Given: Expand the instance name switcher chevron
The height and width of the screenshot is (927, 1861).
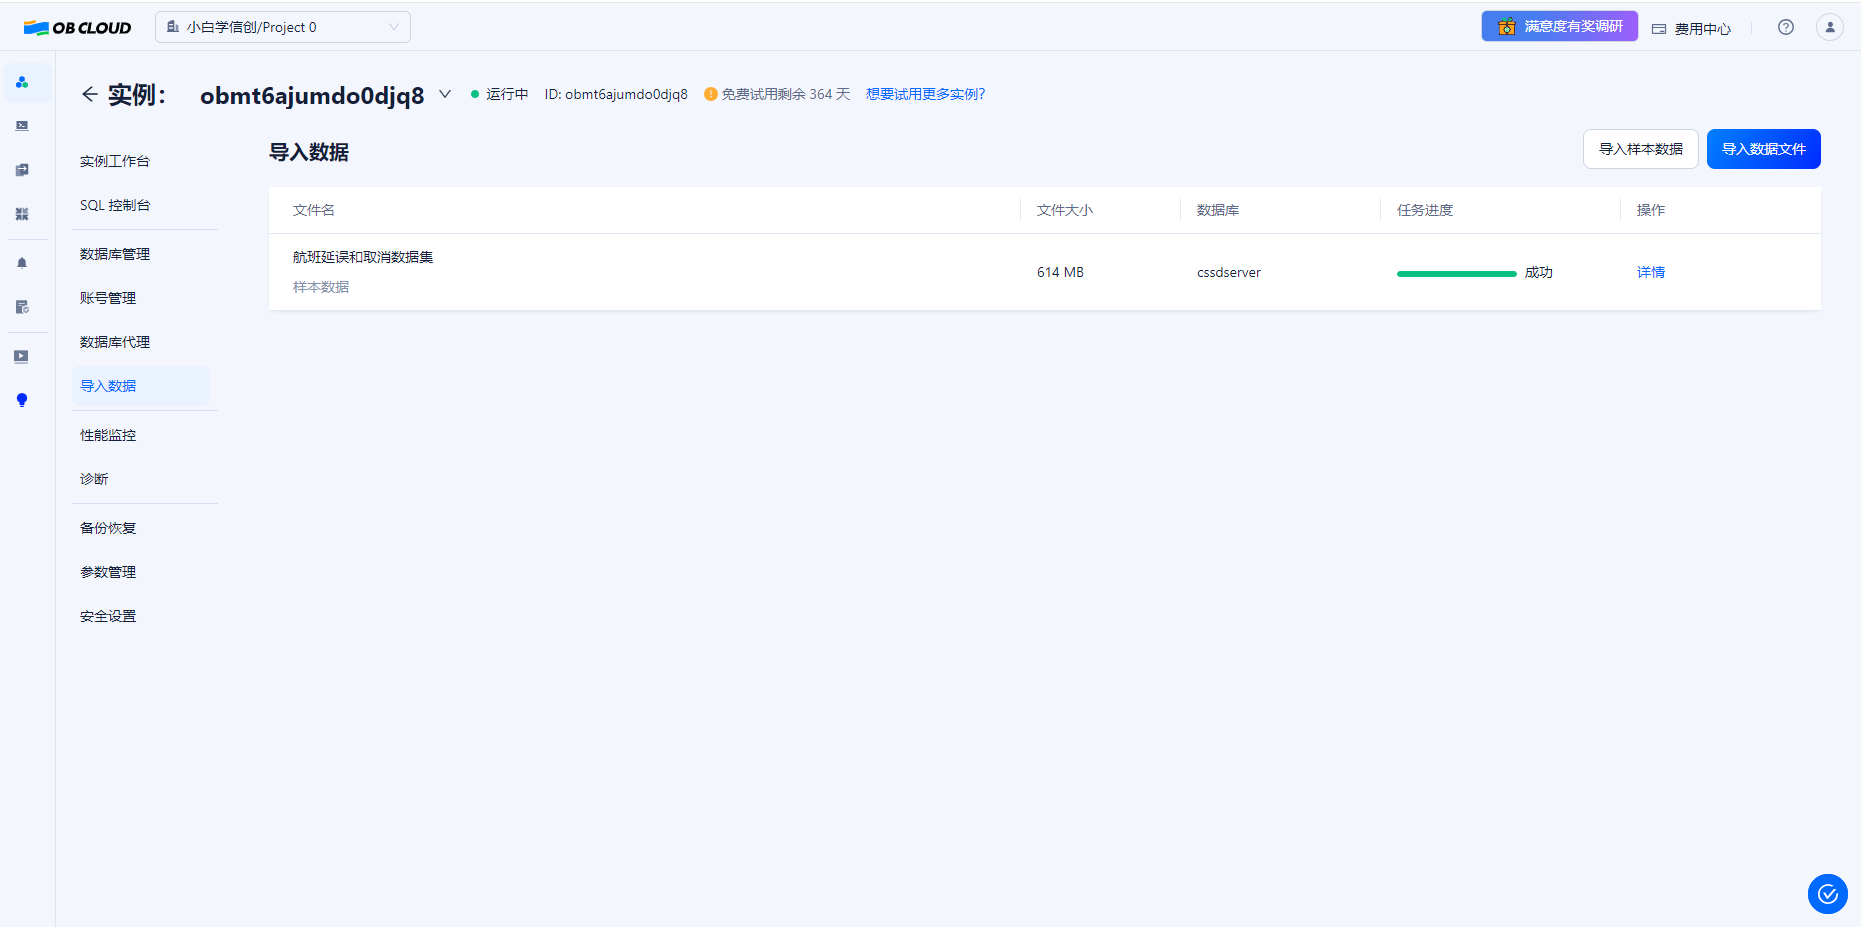Looking at the screenshot, I should coord(445,94).
